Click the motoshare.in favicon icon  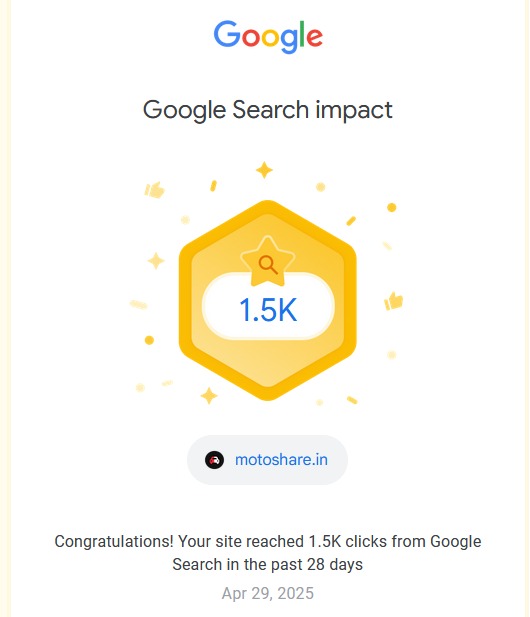coord(214,460)
